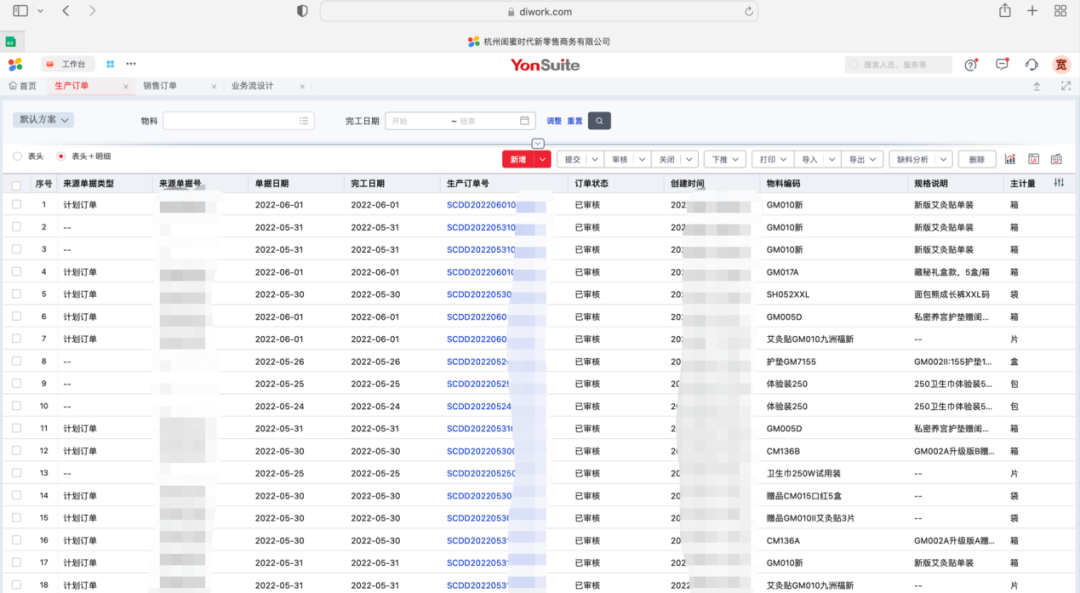This screenshot has width=1080, height=593.
Task: Click the 调整 link
Action: (554, 121)
